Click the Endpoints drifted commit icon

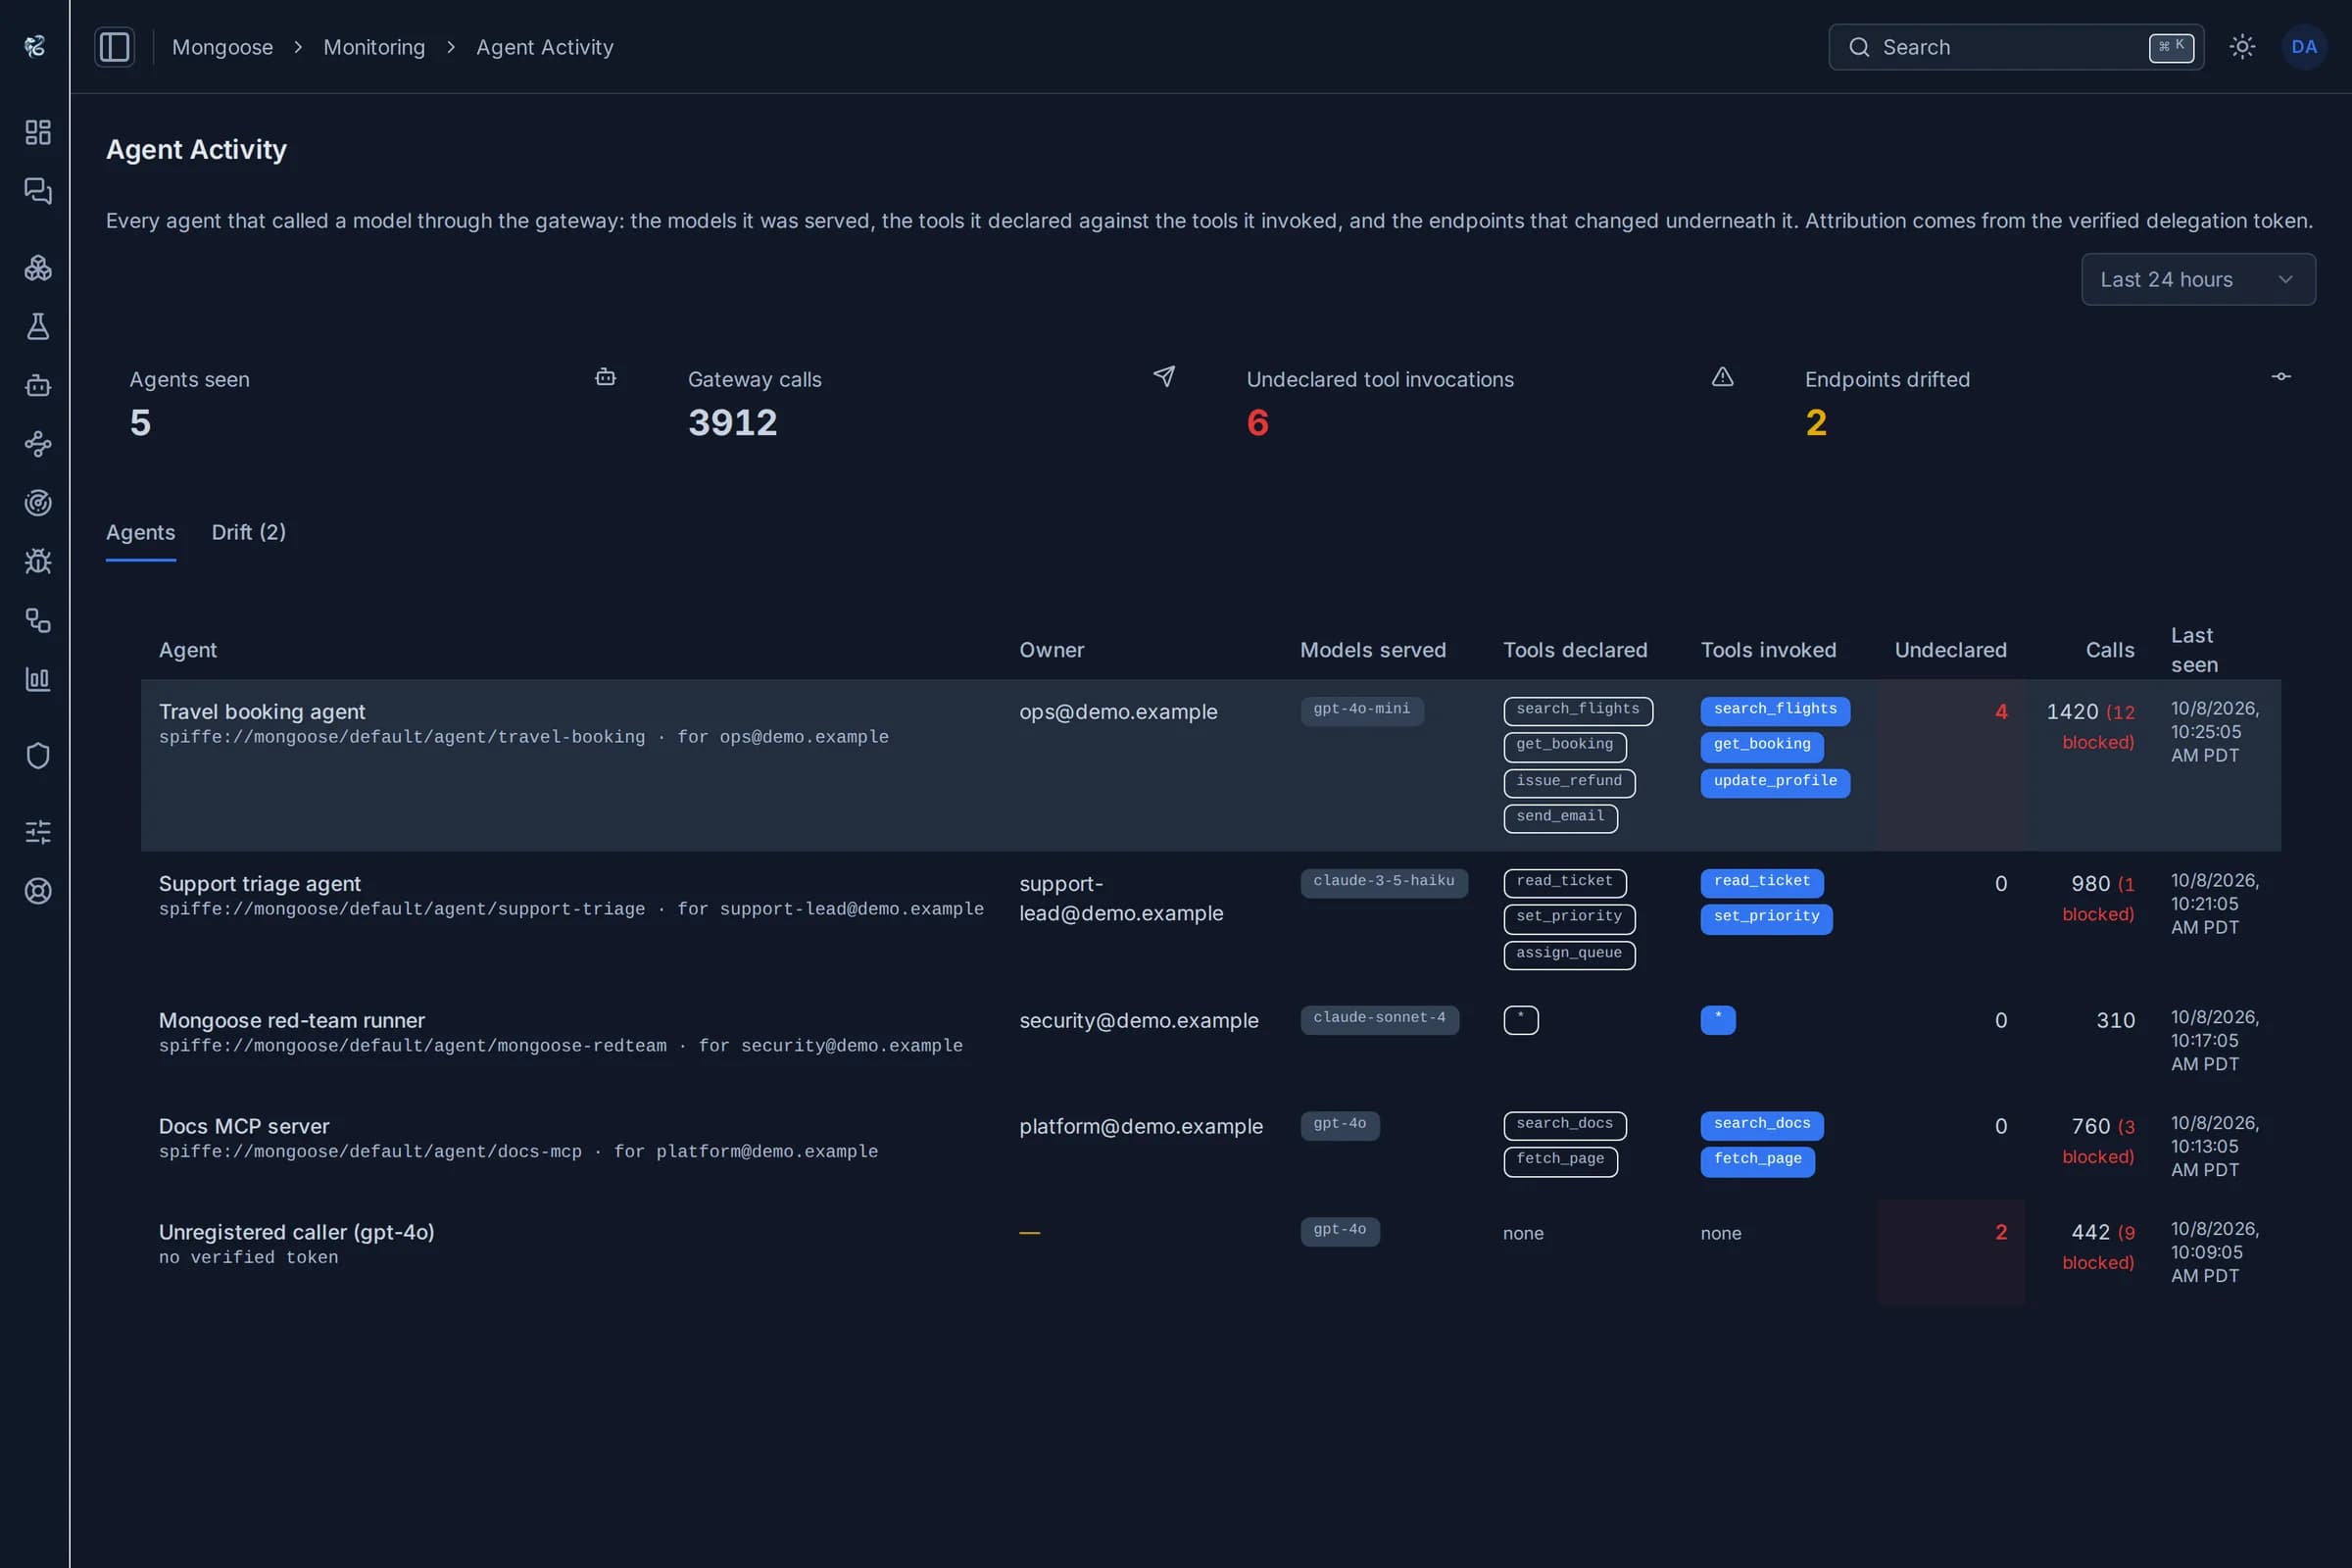(2281, 377)
